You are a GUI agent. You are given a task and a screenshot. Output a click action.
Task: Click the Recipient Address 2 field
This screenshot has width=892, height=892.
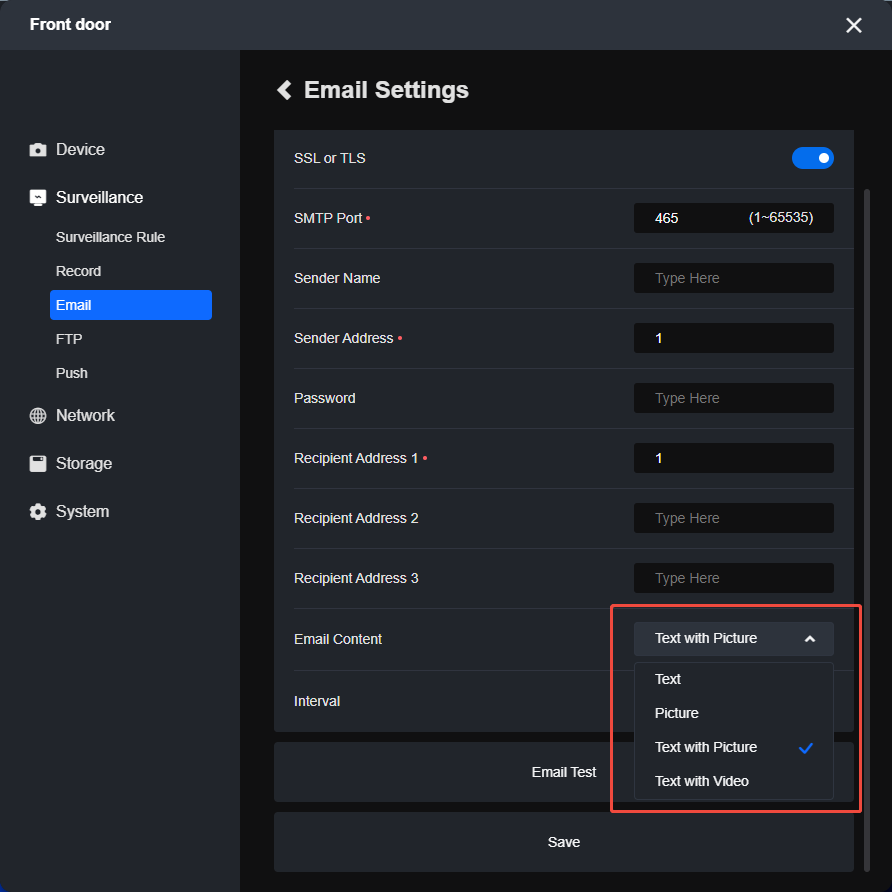click(x=733, y=518)
